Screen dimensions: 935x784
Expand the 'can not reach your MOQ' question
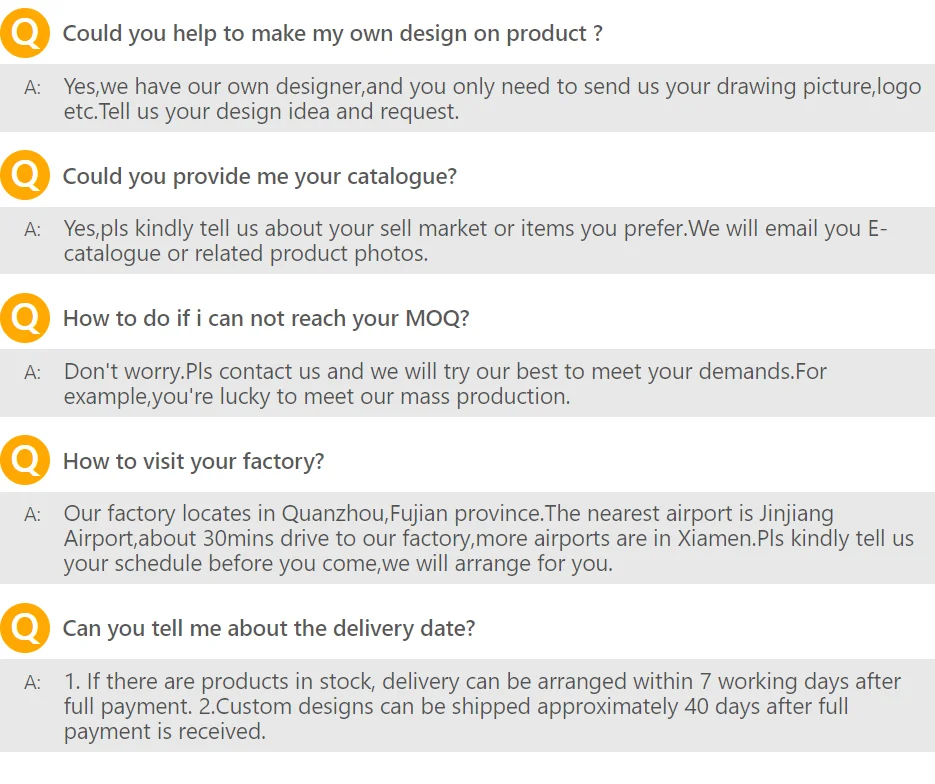pyautogui.click(x=266, y=319)
